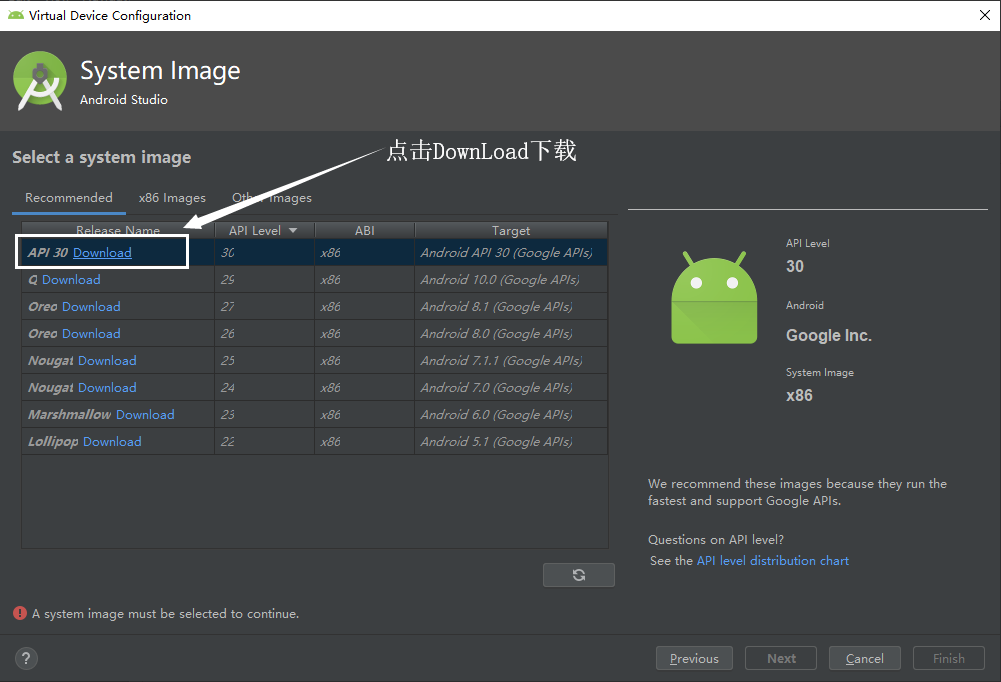Cancel the virtual device configuration

point(864,658)
